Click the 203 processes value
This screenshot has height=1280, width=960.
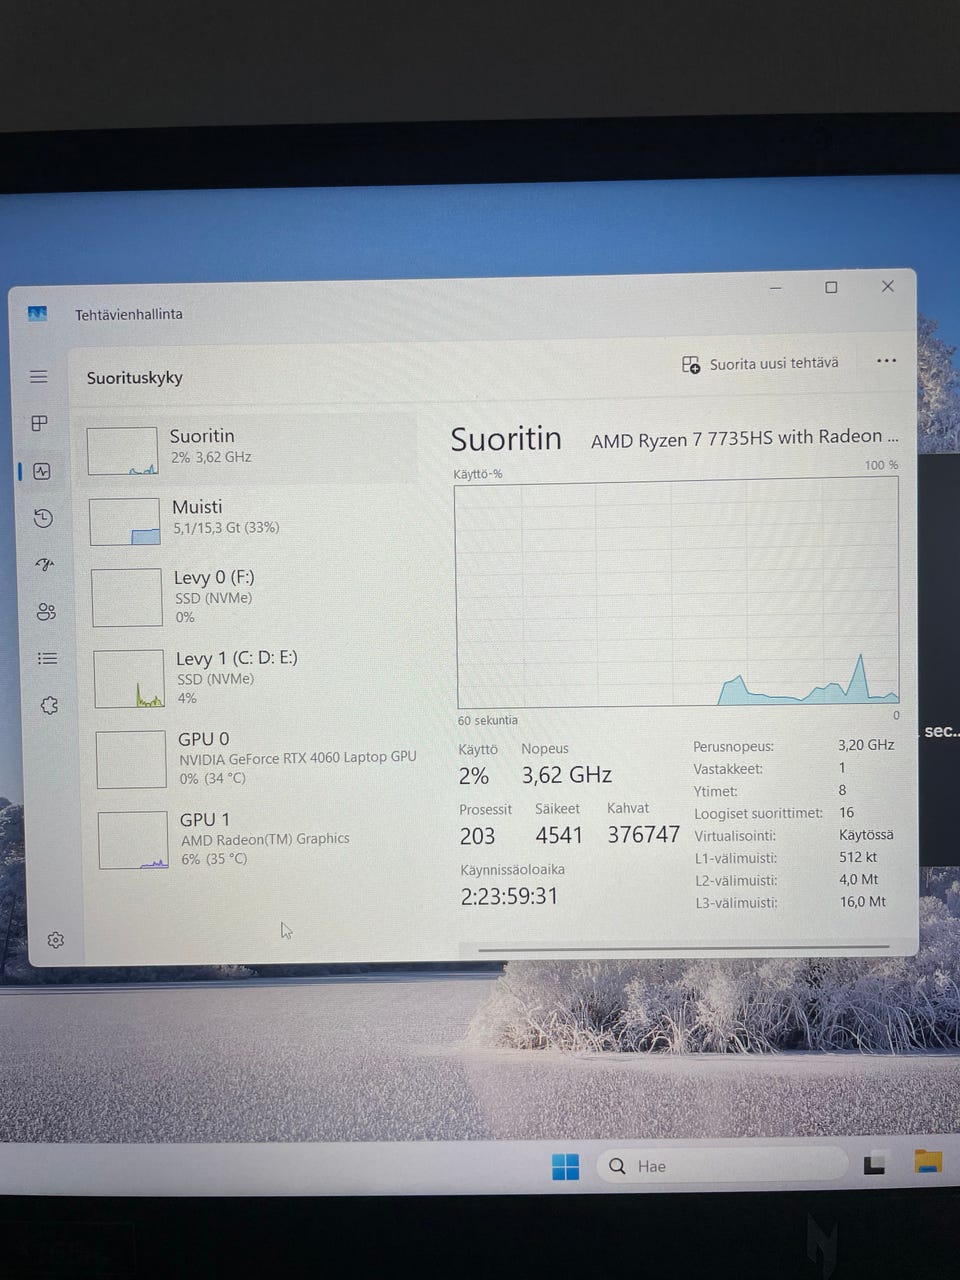(477, 836)
